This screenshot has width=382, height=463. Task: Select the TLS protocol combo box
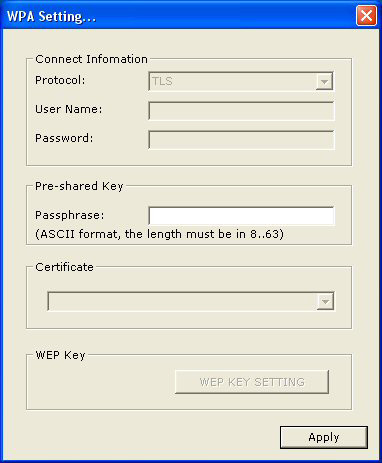coord(241,81)
